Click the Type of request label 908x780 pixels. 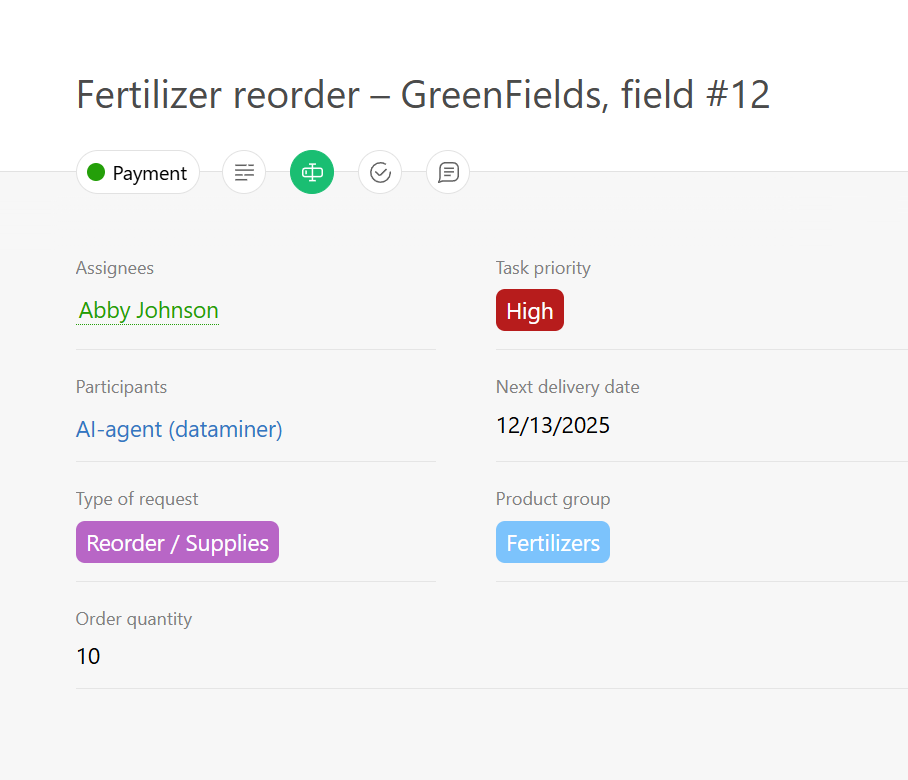(137, 499)
